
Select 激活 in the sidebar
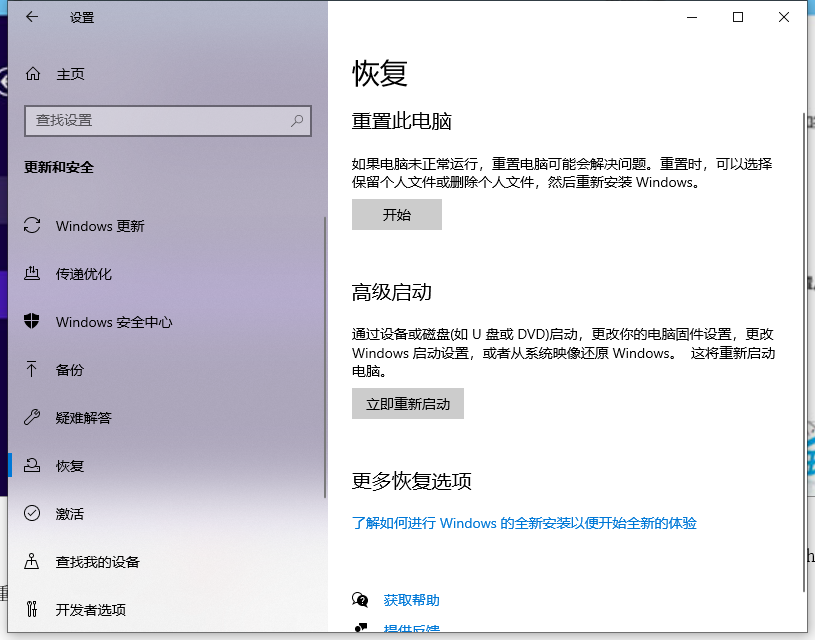pos(70,514)
